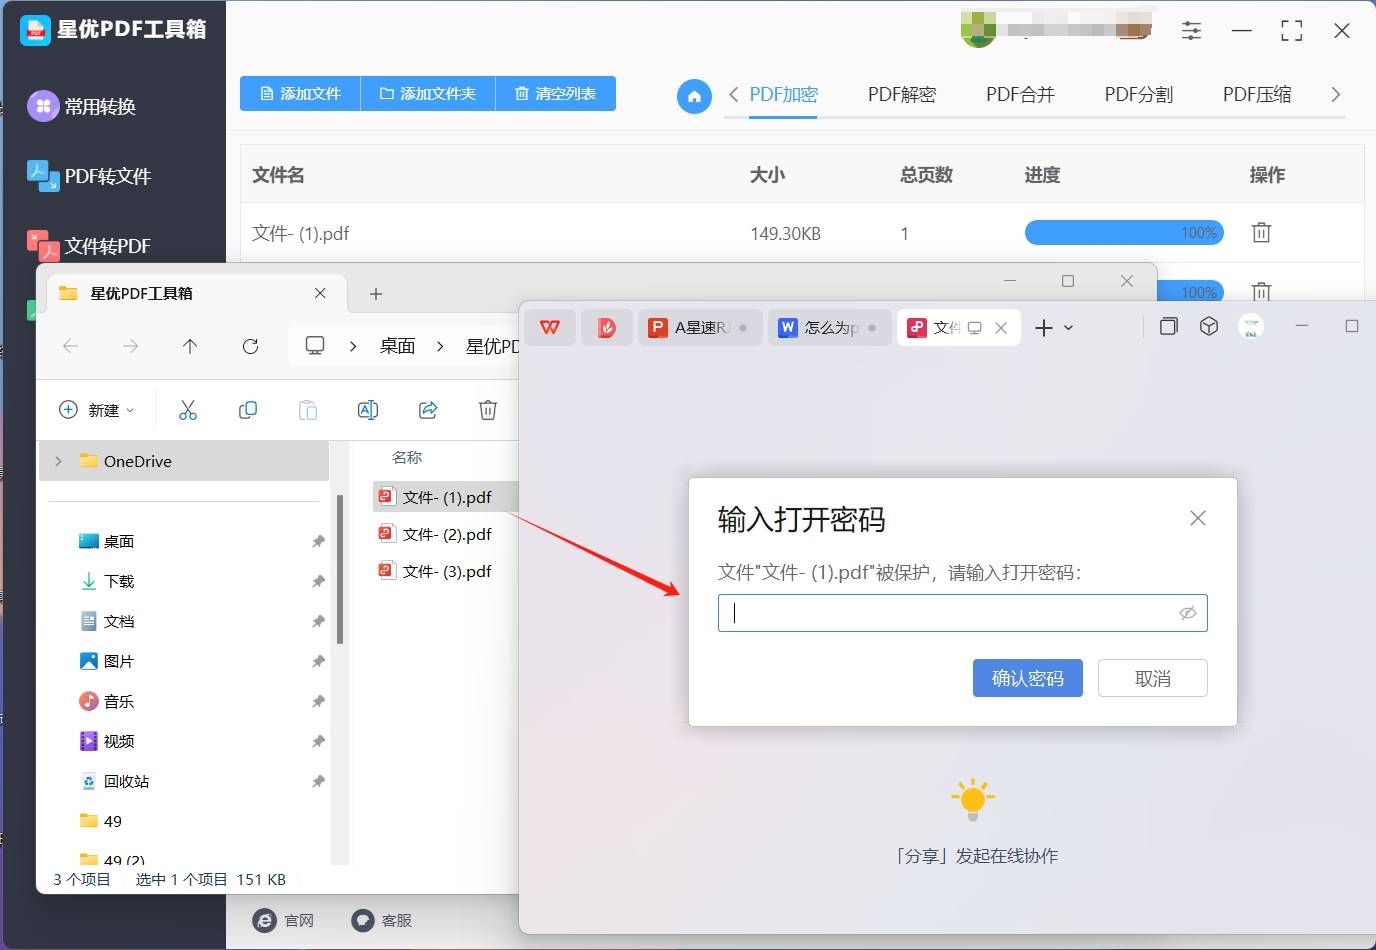Open the 客服 customer service icon
Viewport: 1376px width, 950px height.
click(362, 920)
